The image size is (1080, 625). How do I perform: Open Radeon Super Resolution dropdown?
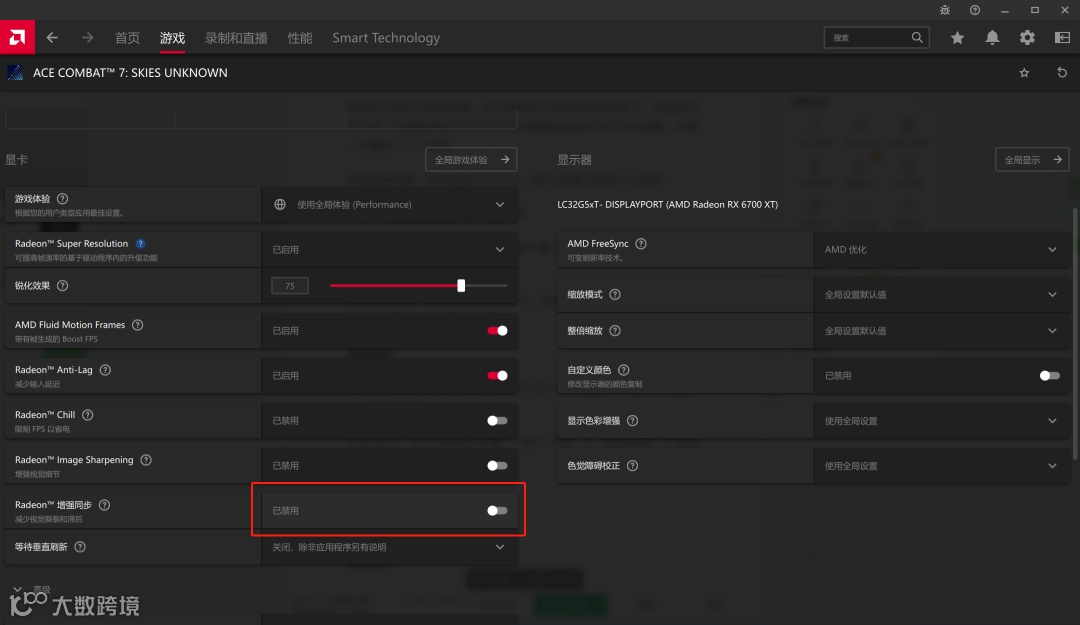389,249
